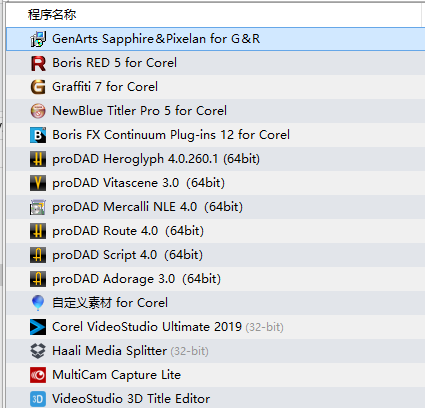This screenshot has width=425, height=408.
Task: Sort list by 程序名称 column header
Action: (x=52, y=15)
